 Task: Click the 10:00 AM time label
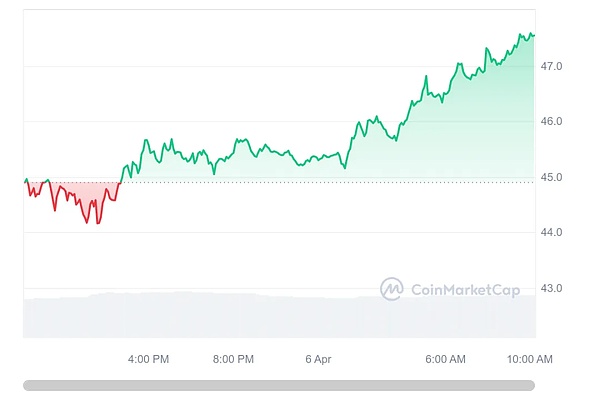(530, 359)
